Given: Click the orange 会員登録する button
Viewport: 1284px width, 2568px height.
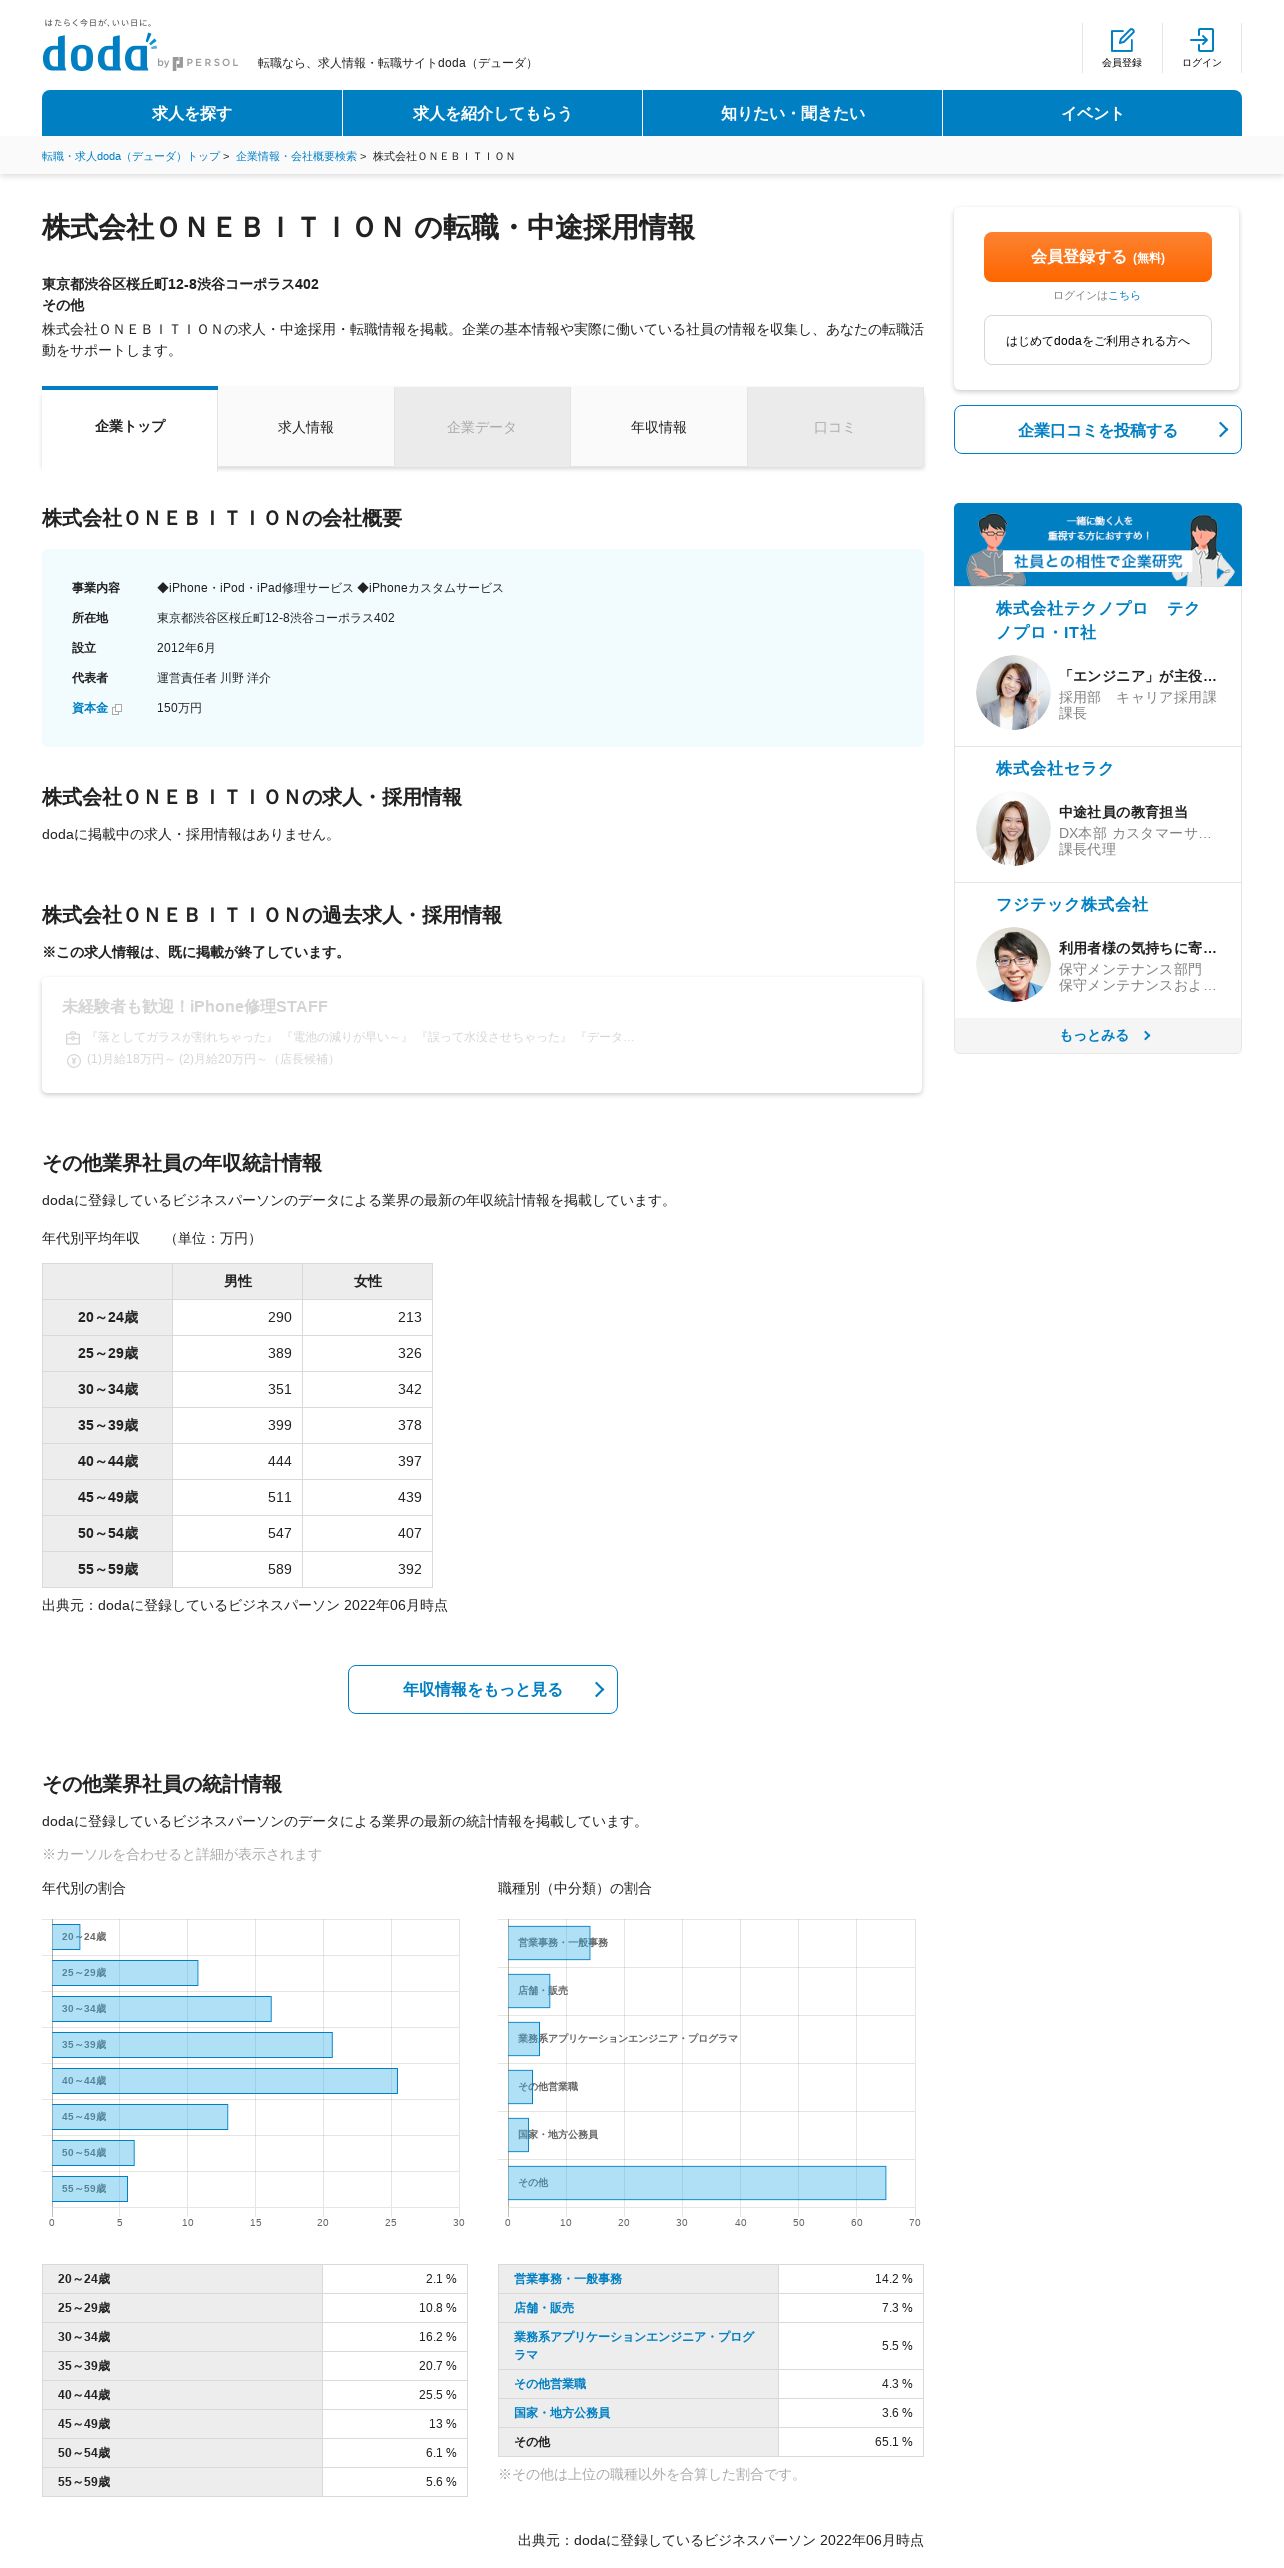Looking at the screenshot, I should click(1098, 257).
